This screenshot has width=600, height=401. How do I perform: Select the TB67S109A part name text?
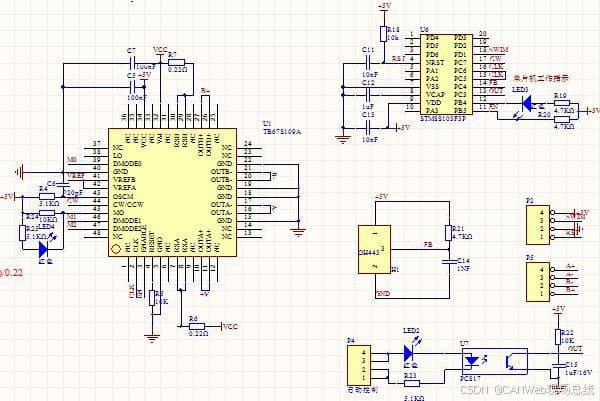(x=282, y=132)
